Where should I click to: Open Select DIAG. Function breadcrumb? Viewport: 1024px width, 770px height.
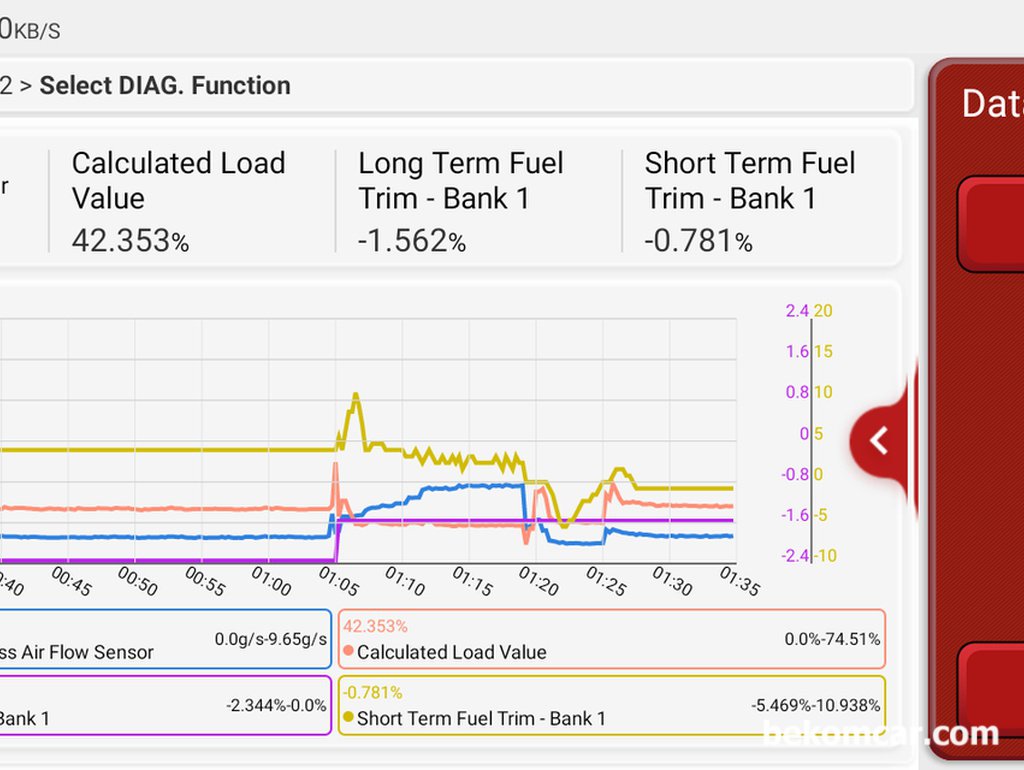165,86
